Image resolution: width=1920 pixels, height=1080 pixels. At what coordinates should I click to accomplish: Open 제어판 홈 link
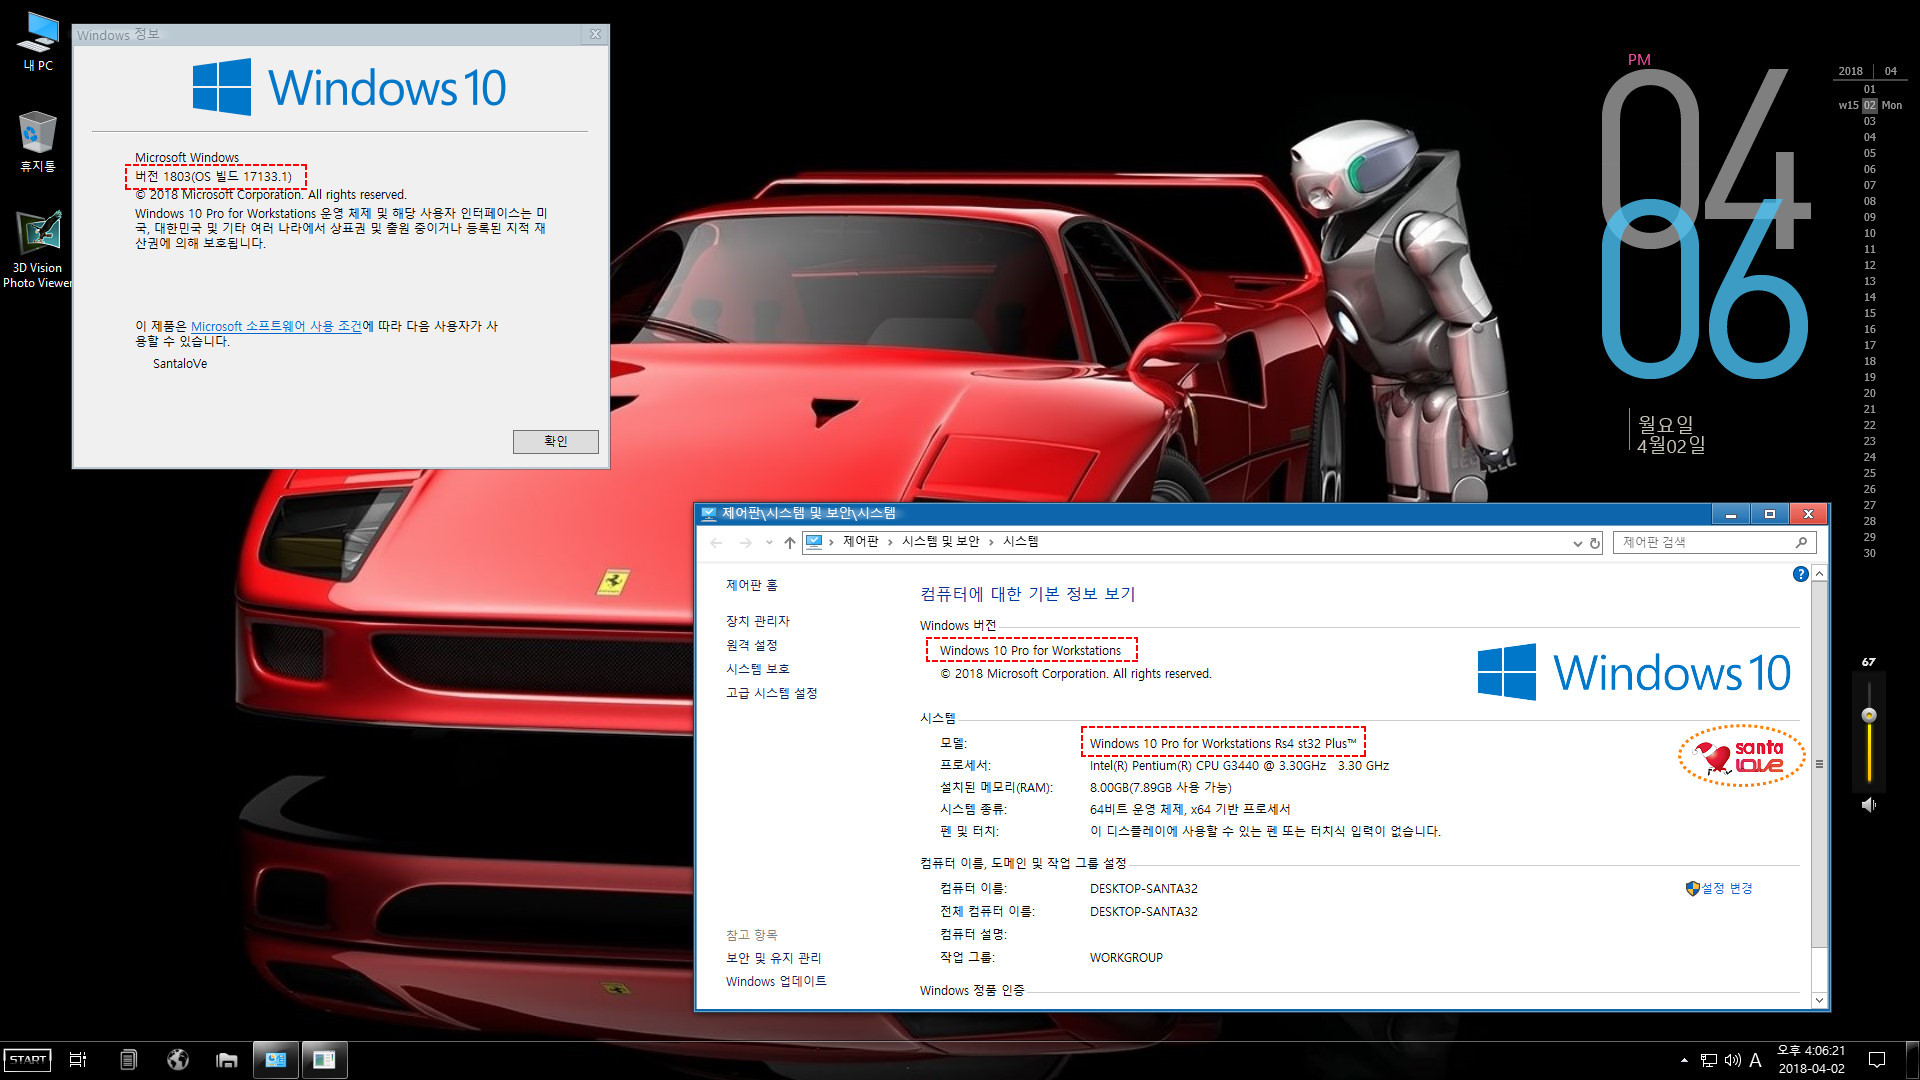click(751, 585)
